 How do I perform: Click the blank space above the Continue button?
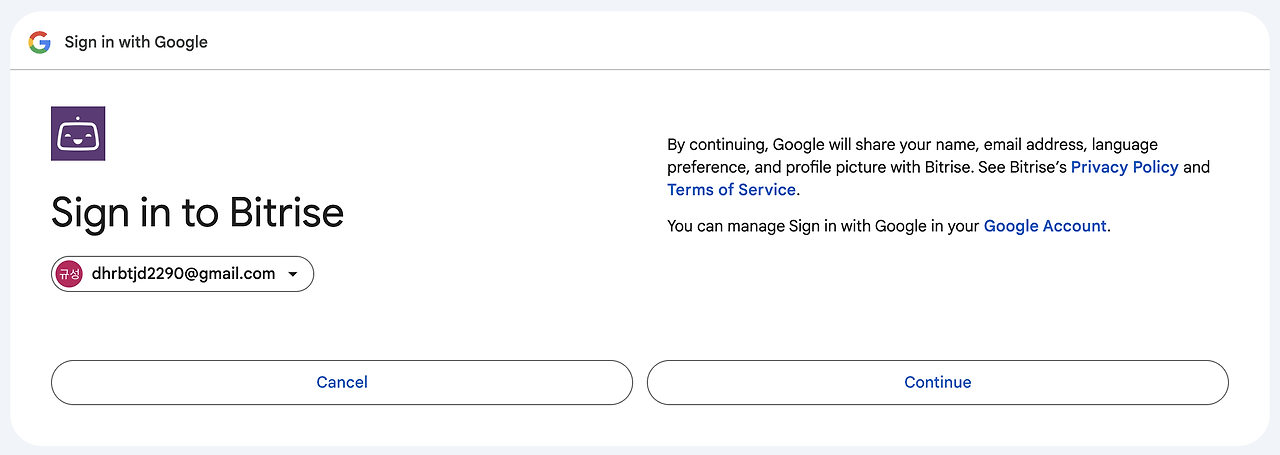[938, 300]
